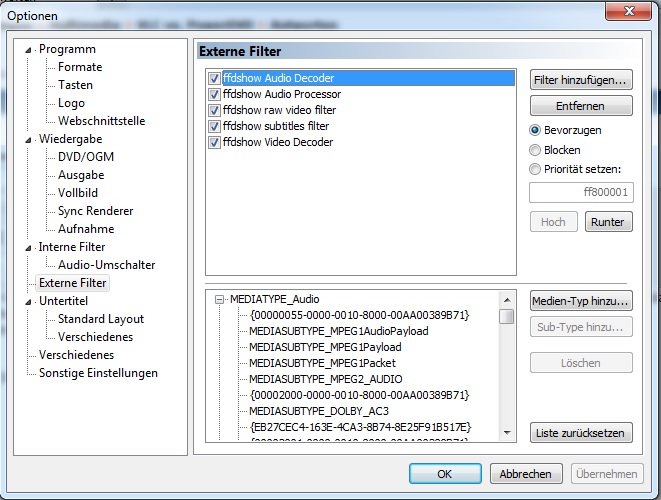661x500 pixels.
Task: Open the Vollbild settings page
Action: 78,193
